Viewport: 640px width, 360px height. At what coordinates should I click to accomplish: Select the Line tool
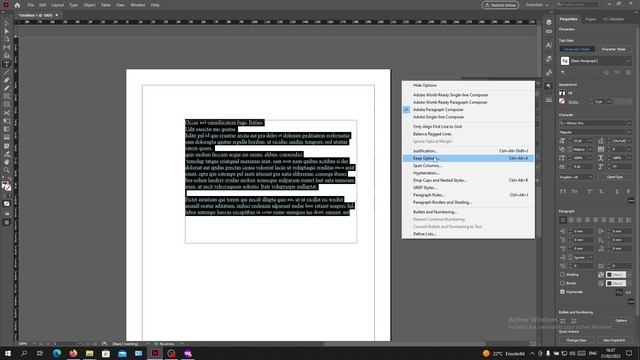pyautogui.click(x=7, y=72)
